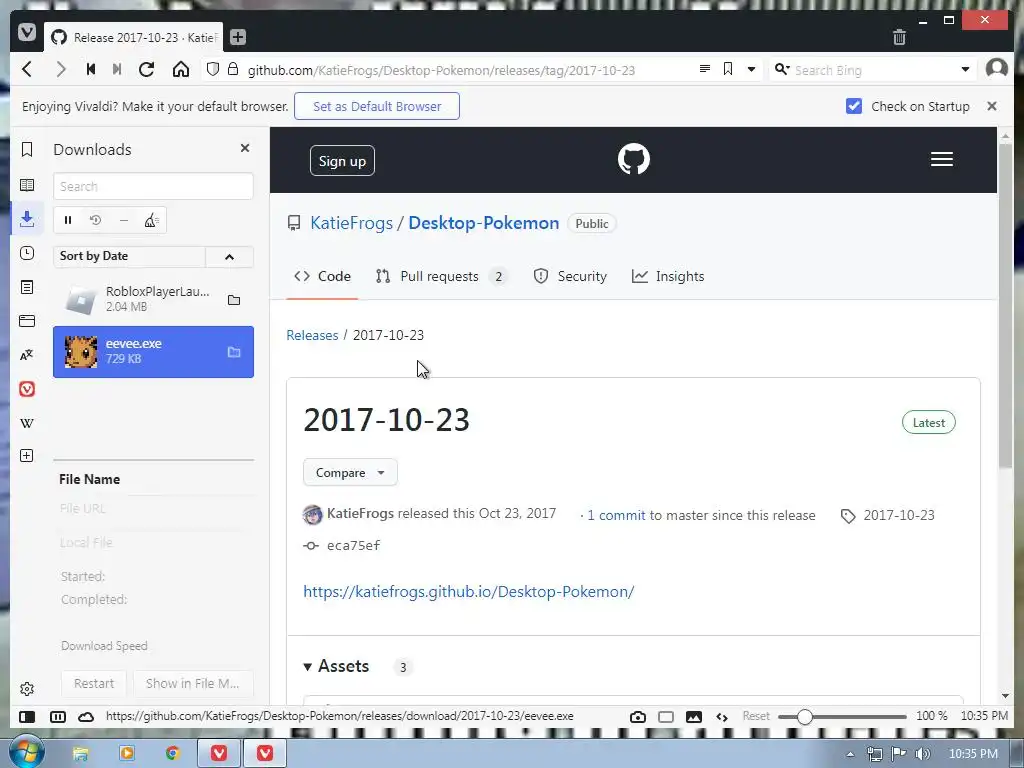
Task: Toggle sort direction arrow
Action: coord(229,257)
